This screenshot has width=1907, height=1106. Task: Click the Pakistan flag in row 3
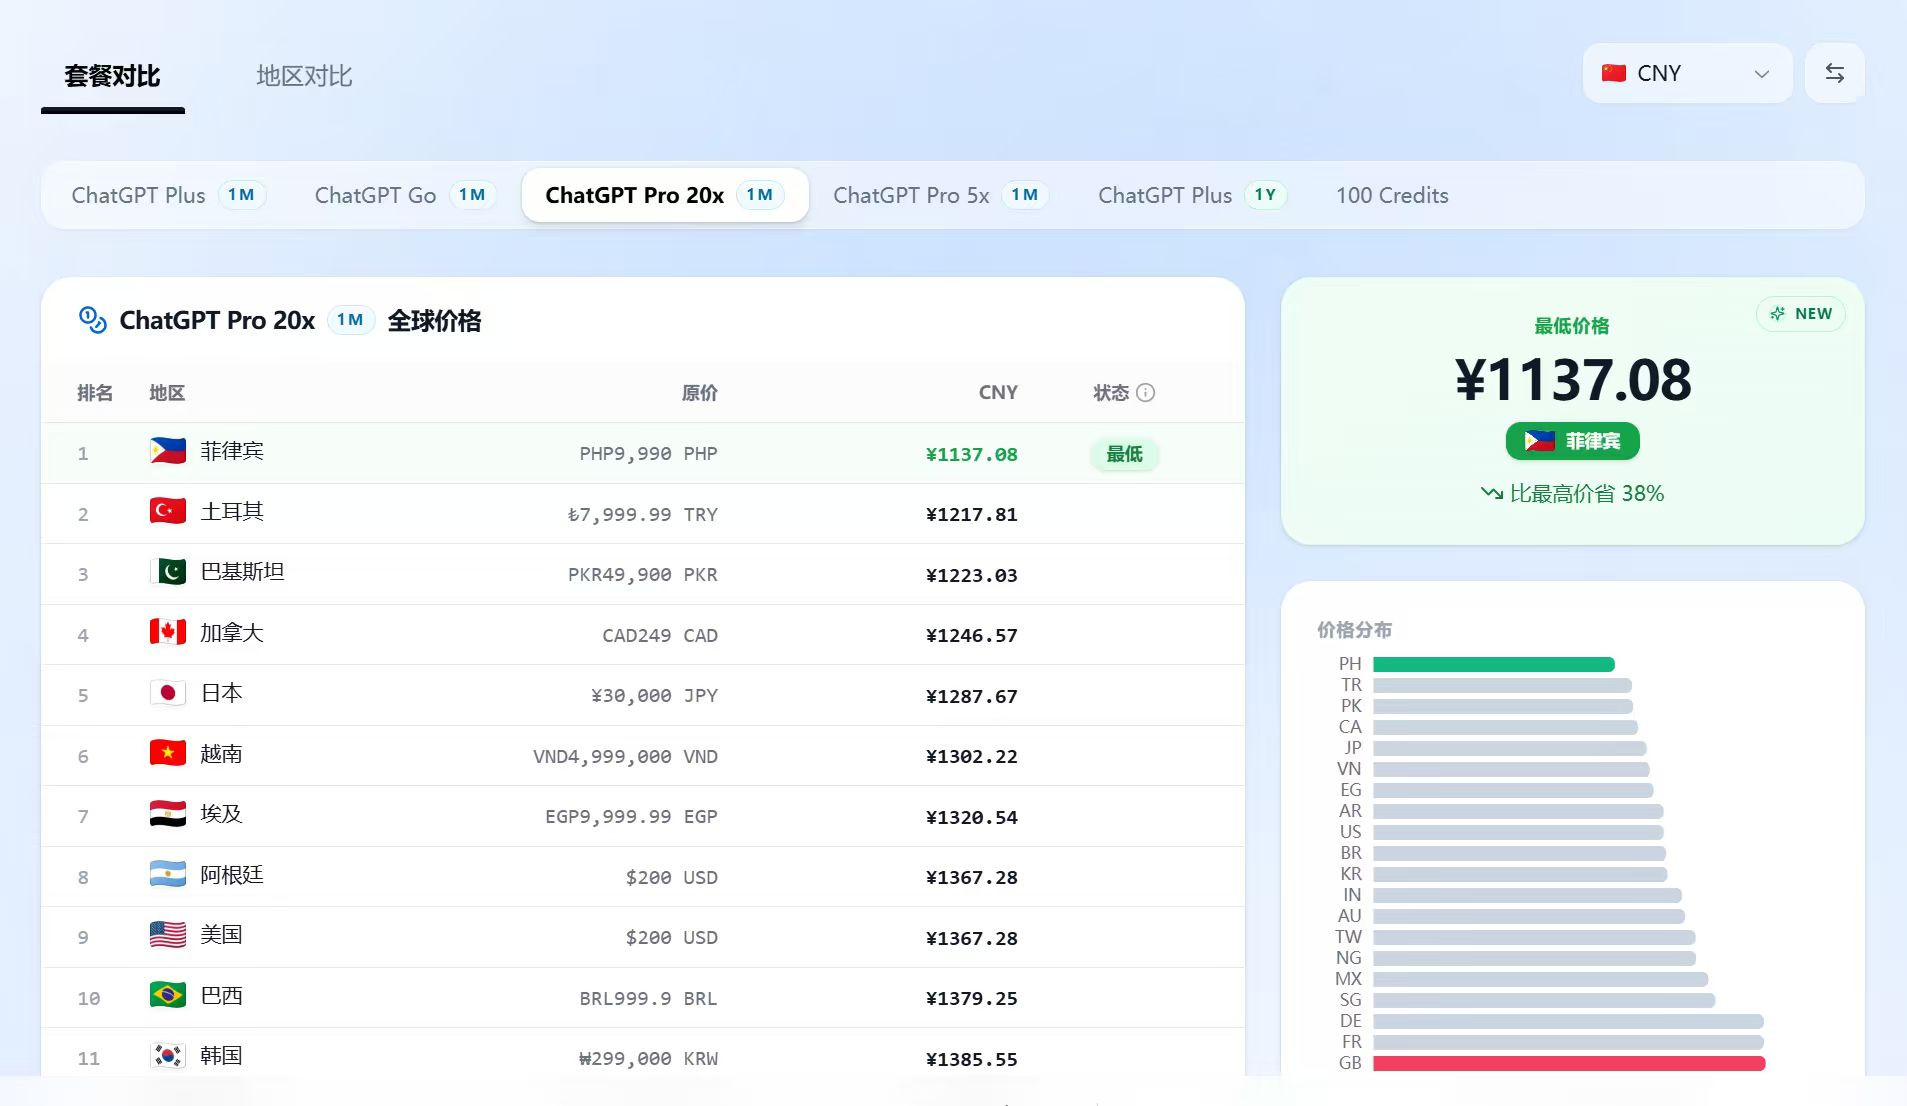pos(168,572)
